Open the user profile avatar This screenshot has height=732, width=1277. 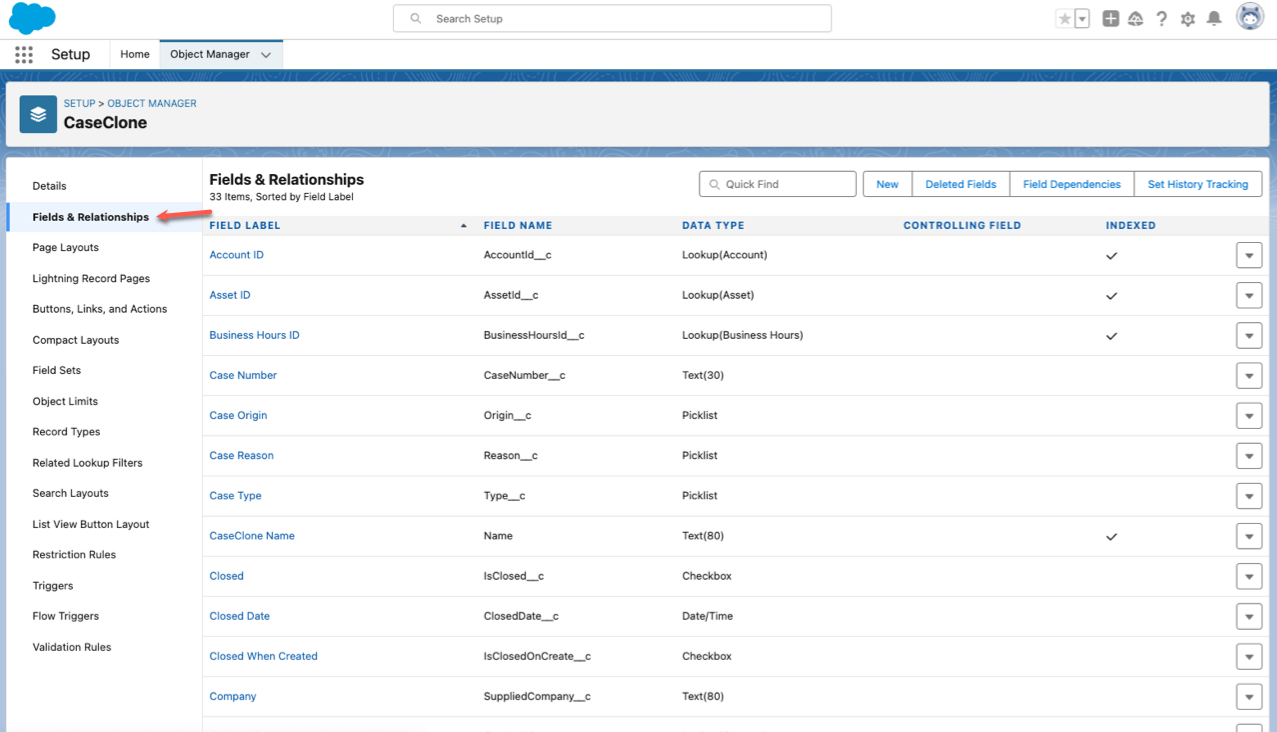click(x=1250, y=17)
